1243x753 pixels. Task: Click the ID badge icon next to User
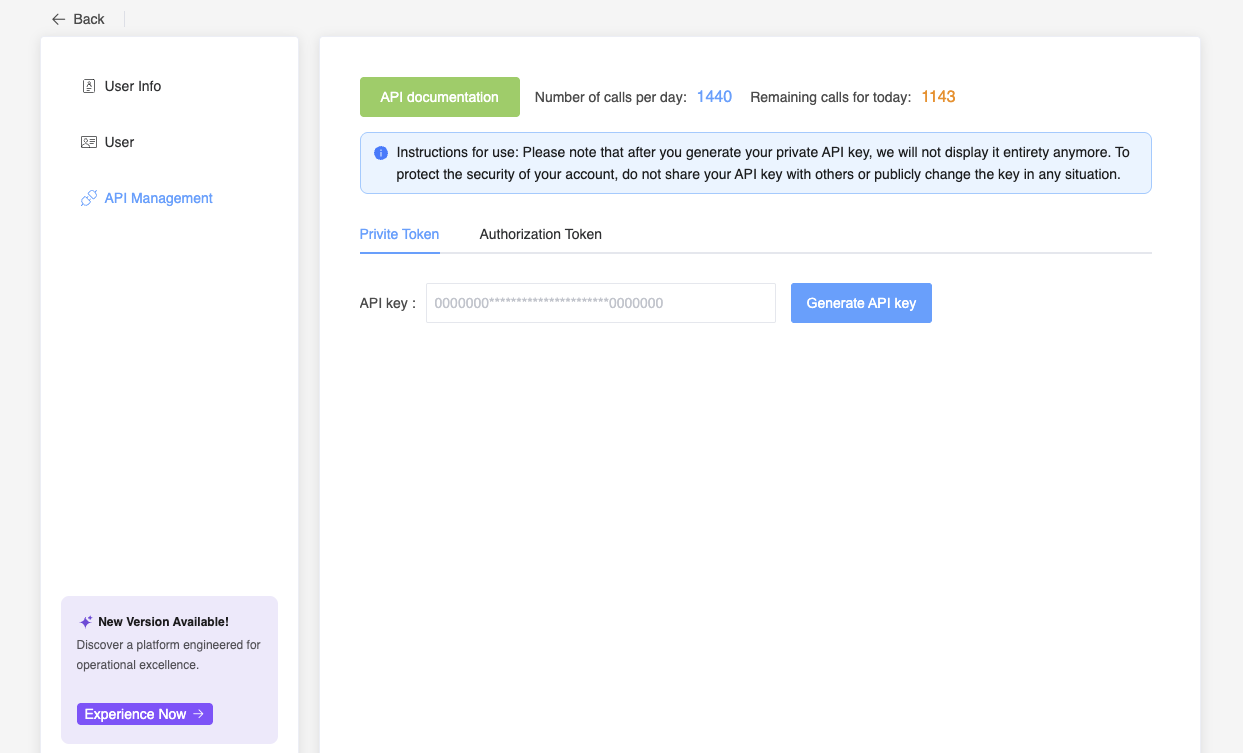88,142
